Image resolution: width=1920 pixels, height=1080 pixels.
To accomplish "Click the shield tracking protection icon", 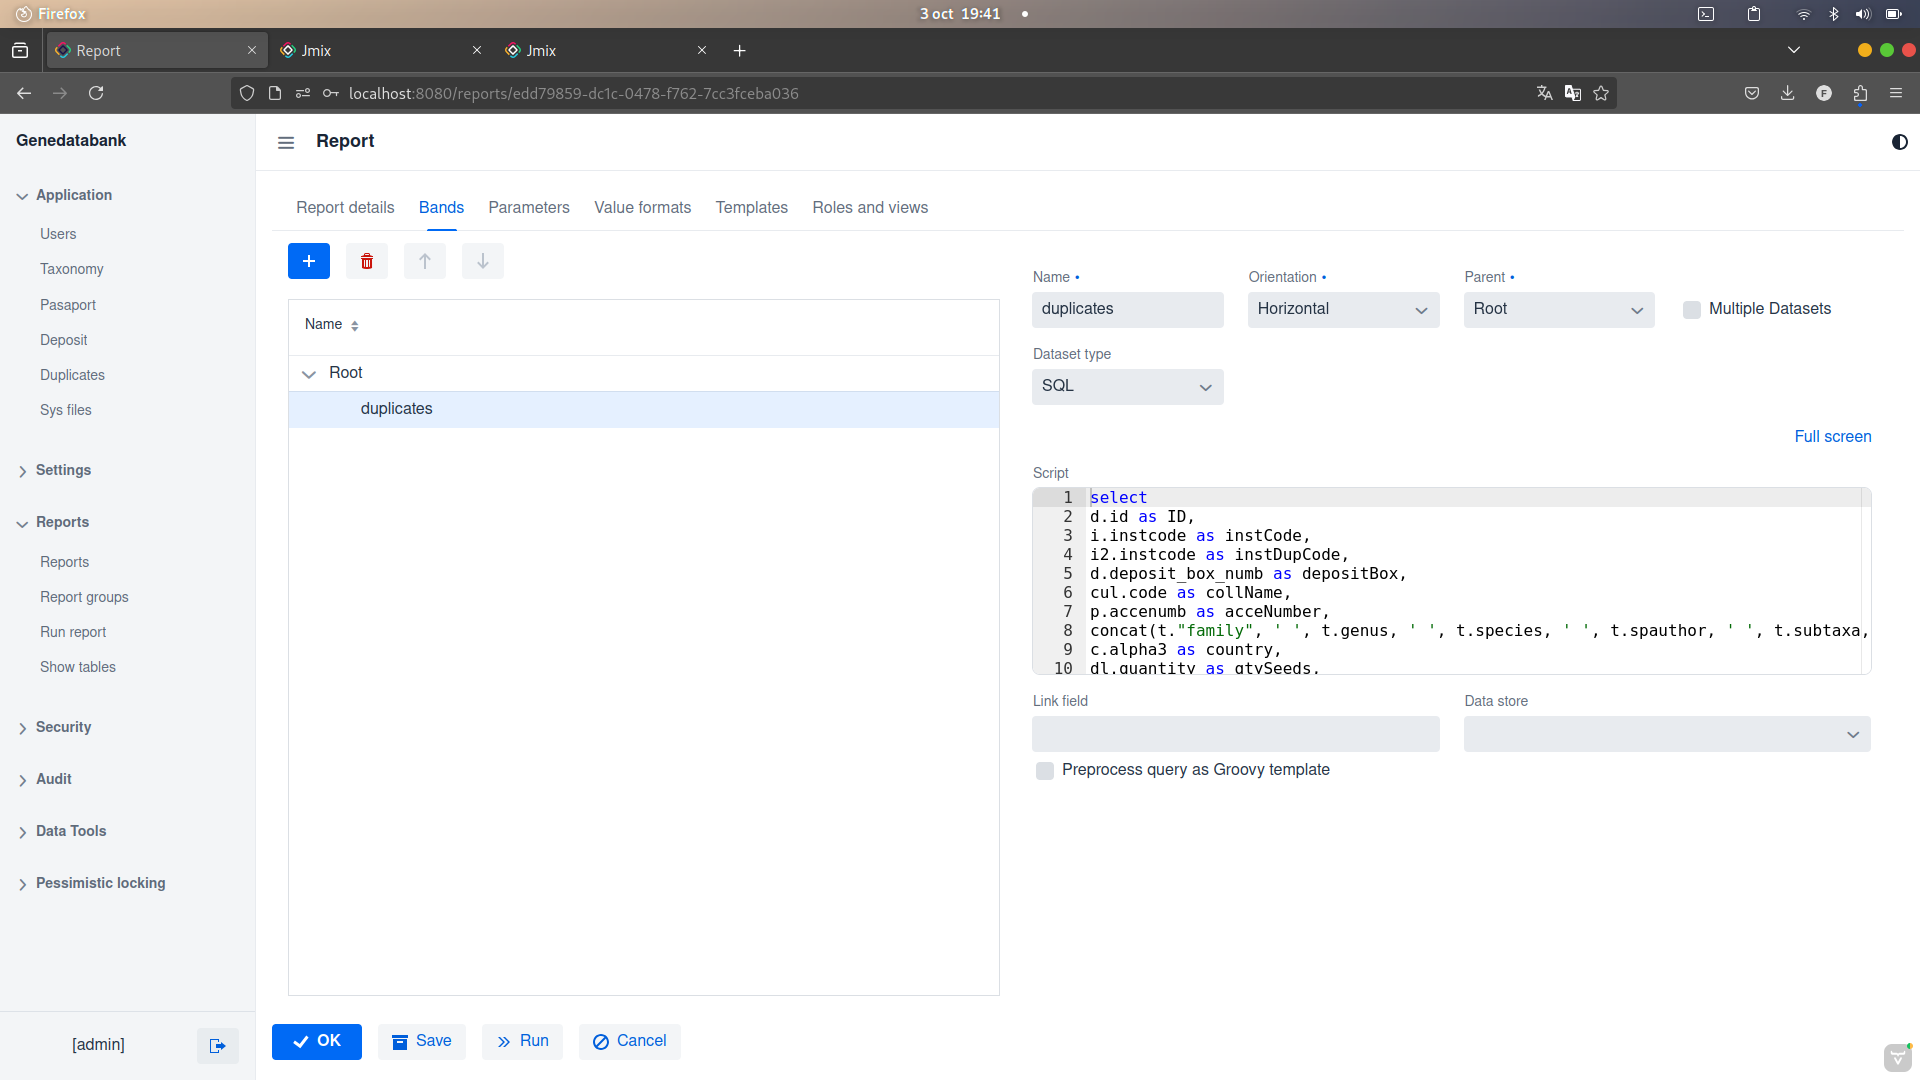I will (x=247, y=93).
